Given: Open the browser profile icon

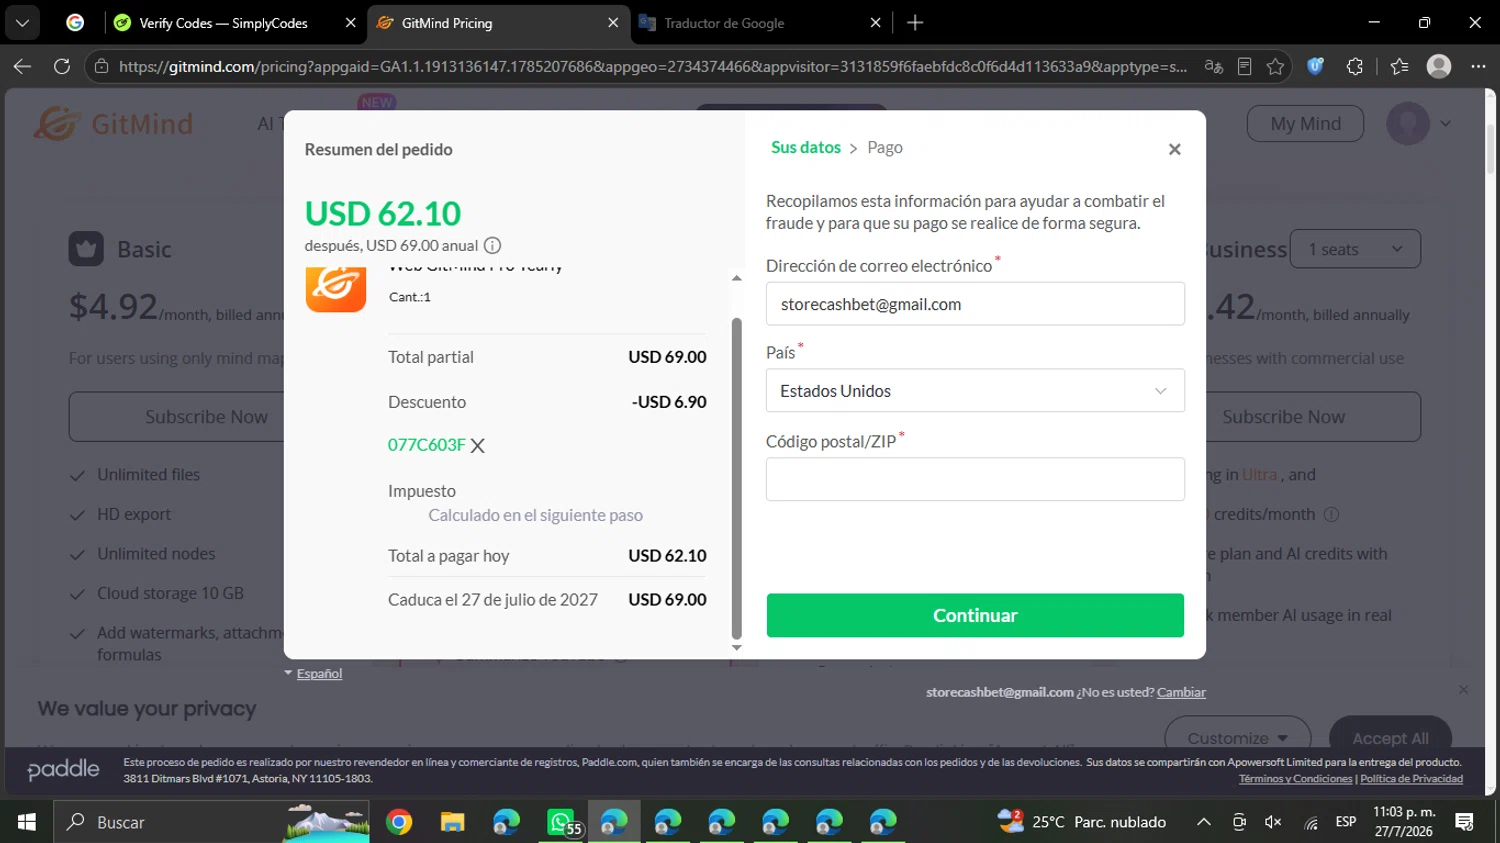Looking at the screenshot, I should click(x=1439, y=66).
